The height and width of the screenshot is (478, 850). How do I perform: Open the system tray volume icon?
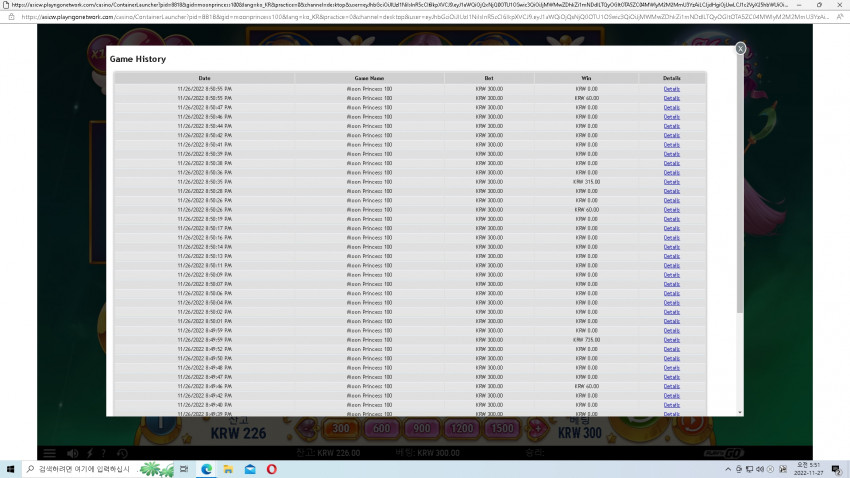tap(760, 469)
